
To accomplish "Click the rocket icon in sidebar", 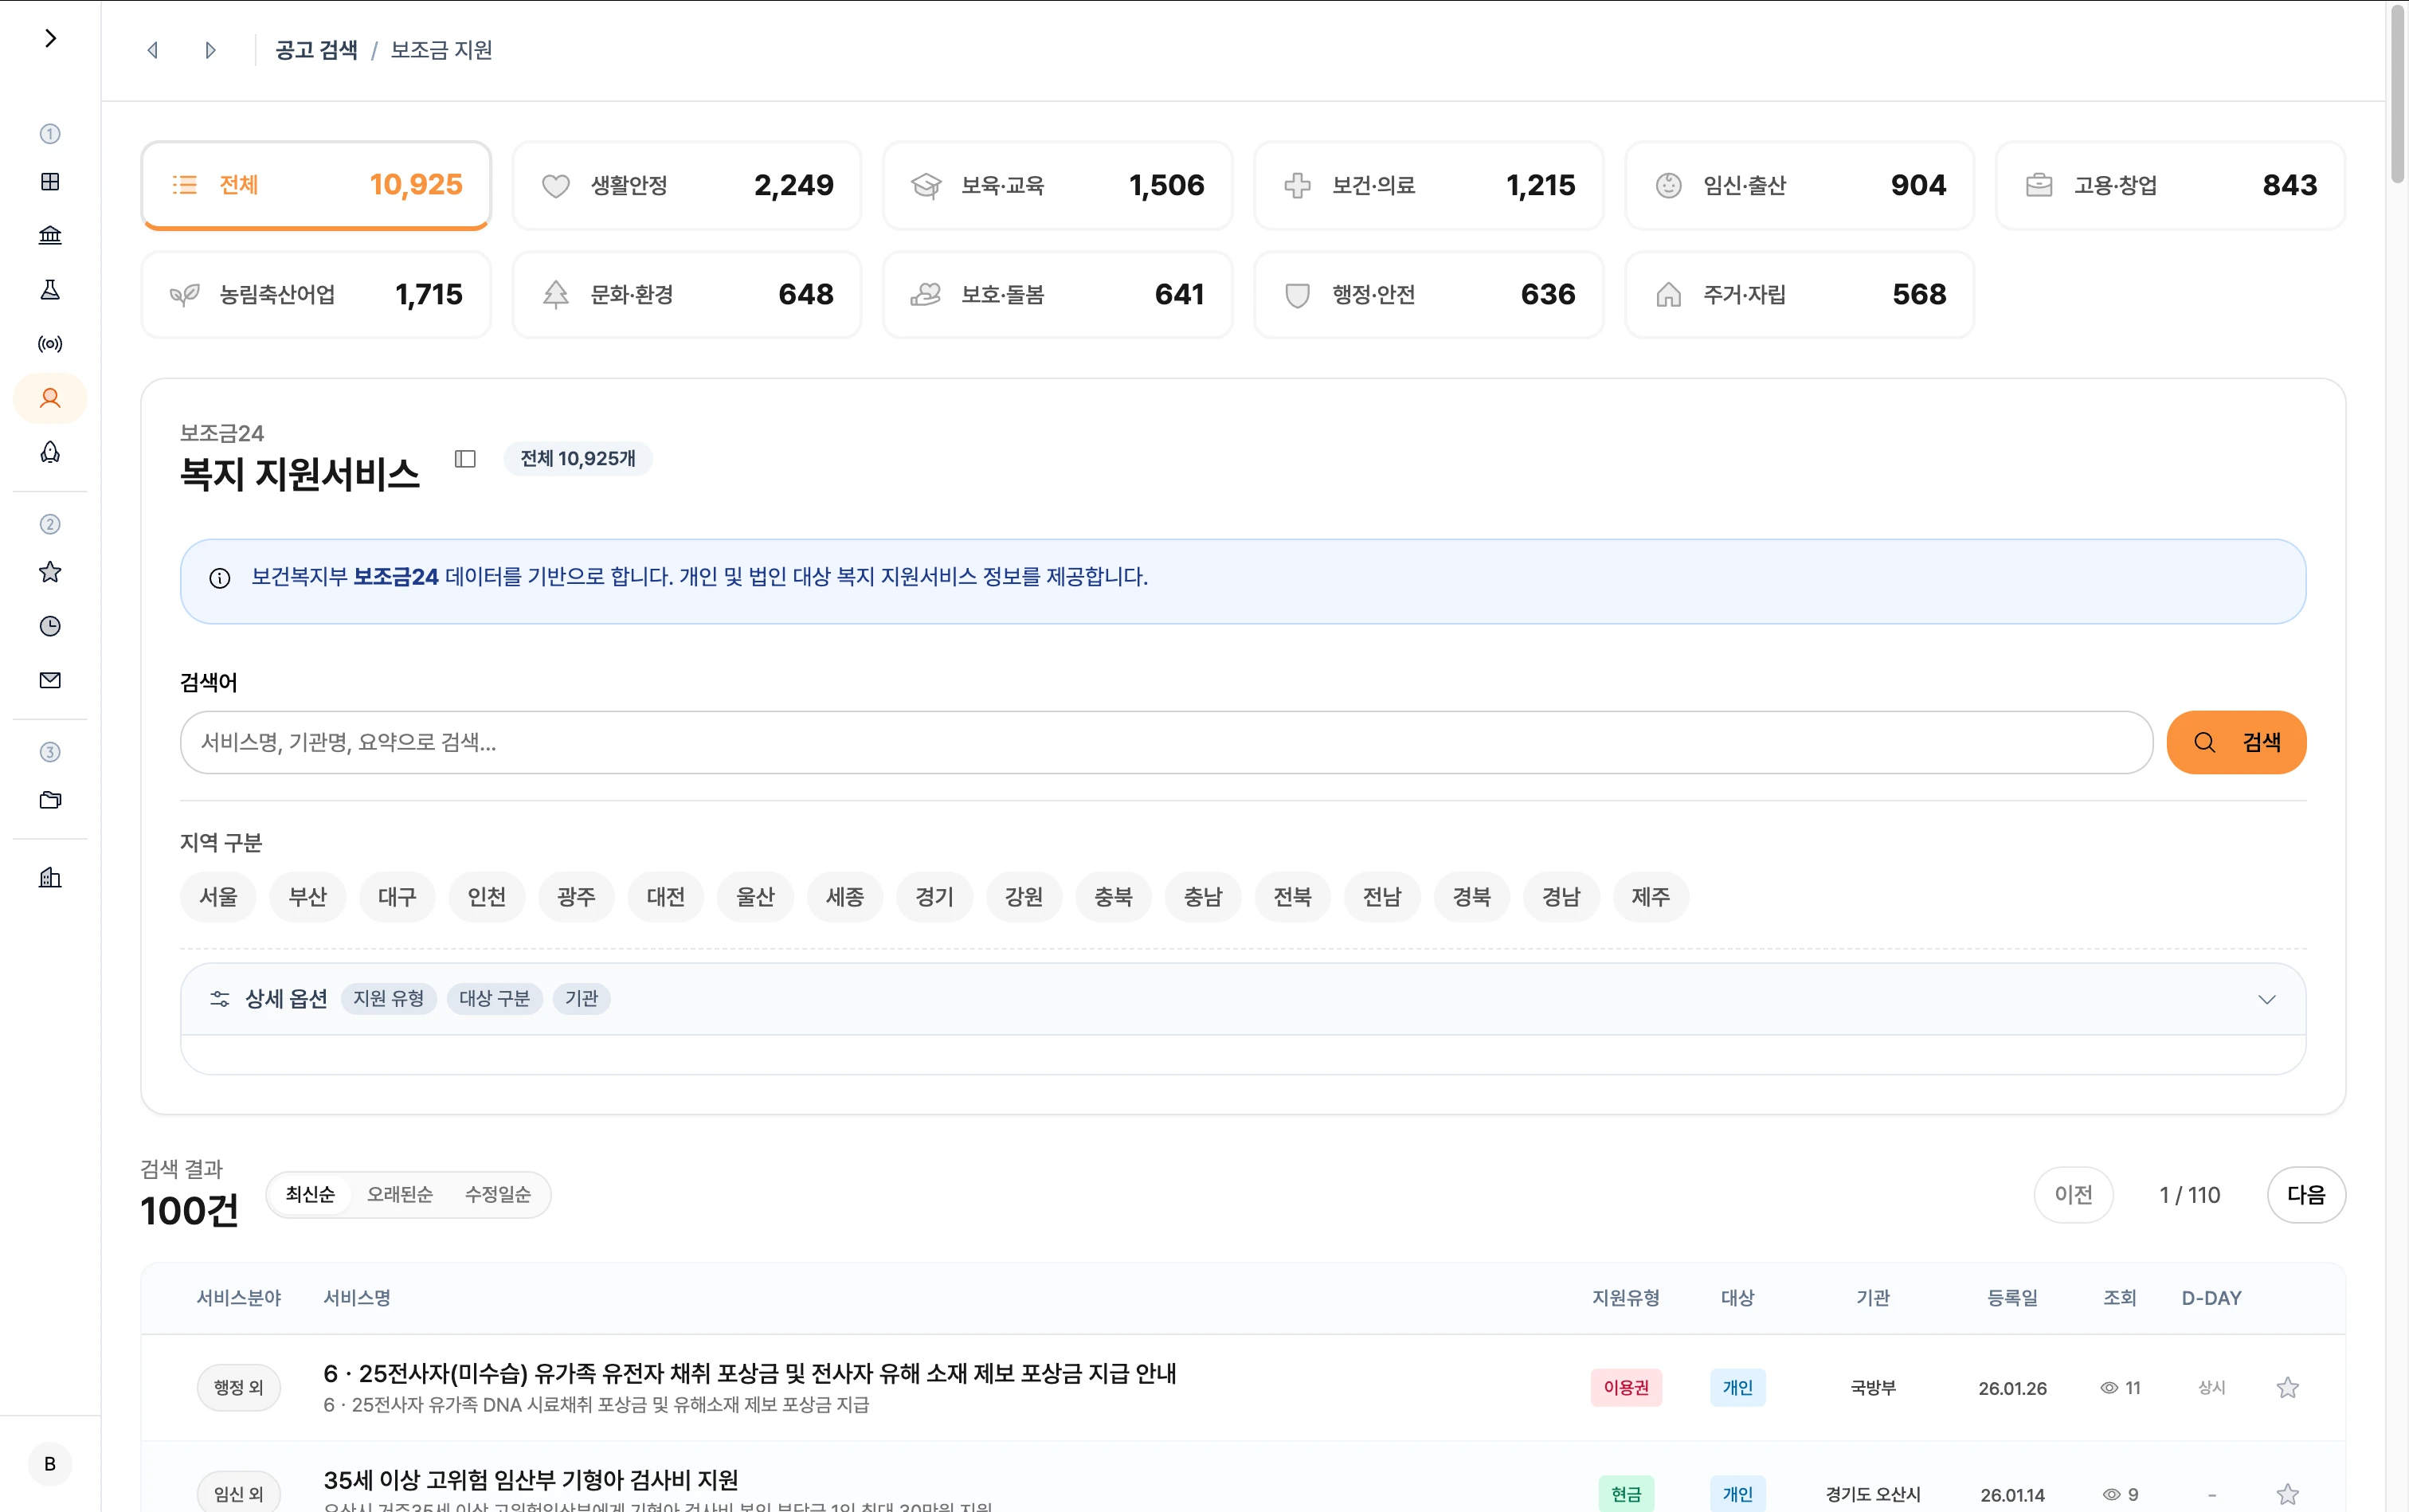I will pyautogui.click(x=50, y=453).
